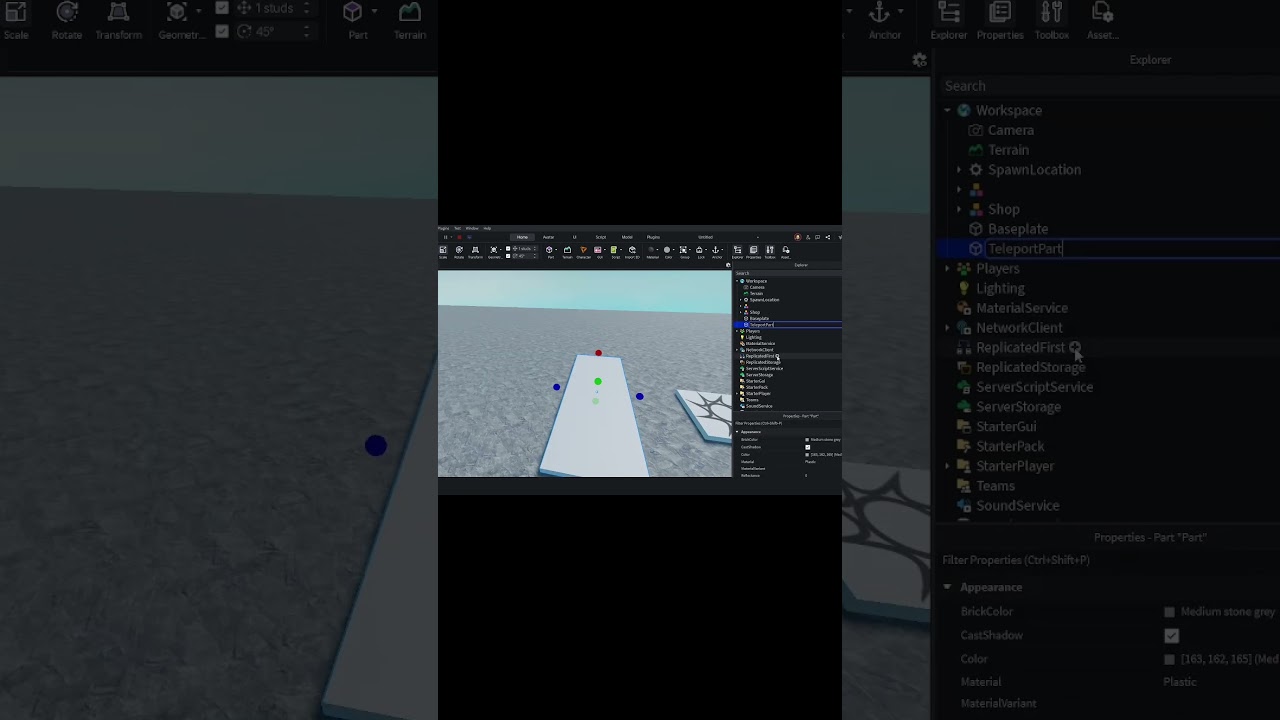The image size is (1280, 720).
Task: Toggle the CastShadow checkbox in the small Studio window
Action: click(808, 447)
